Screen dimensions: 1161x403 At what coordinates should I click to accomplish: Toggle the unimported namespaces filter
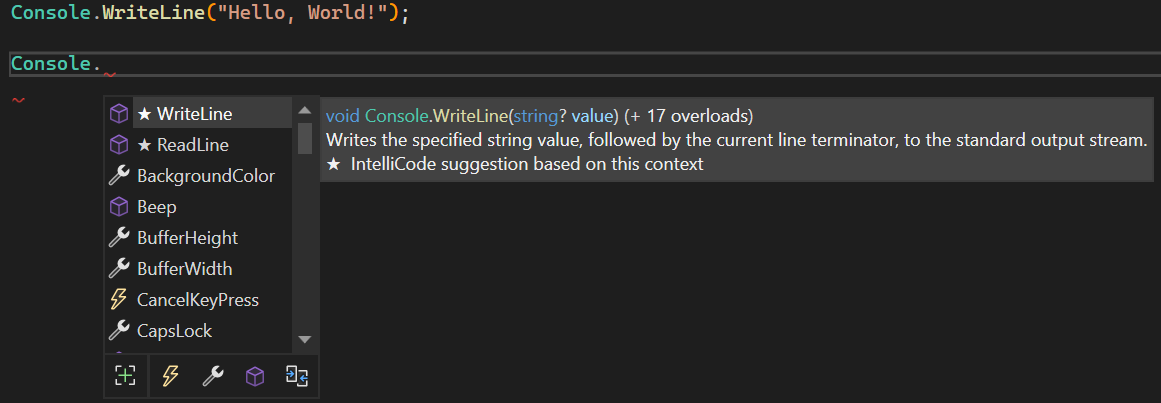coord(297,376)
